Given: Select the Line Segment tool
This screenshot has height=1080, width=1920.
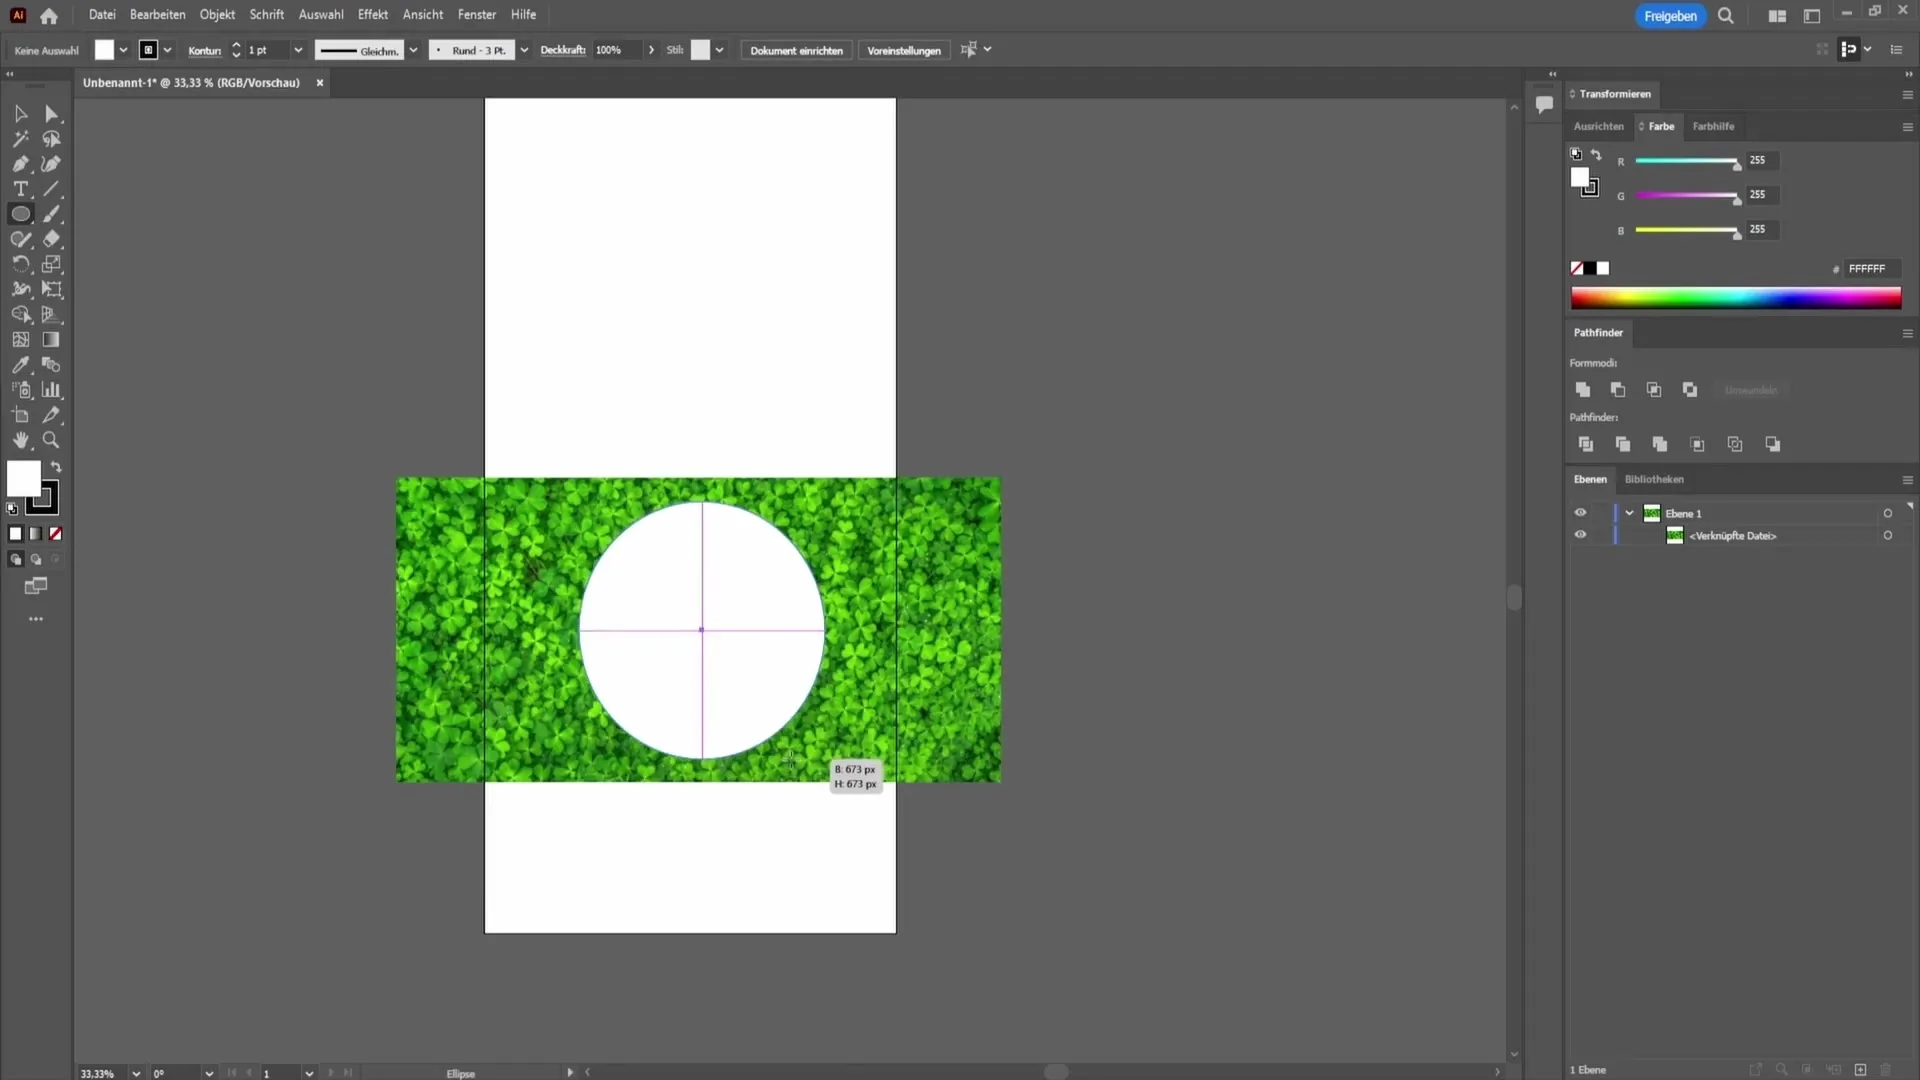Looking at the screenshot, I should click(x=51, y=189).
